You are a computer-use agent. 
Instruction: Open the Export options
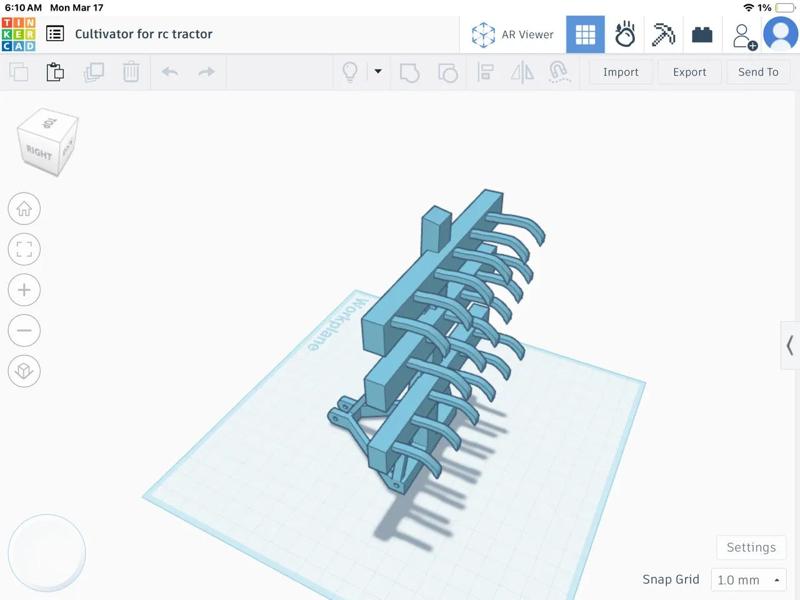[x=689, y=72]
